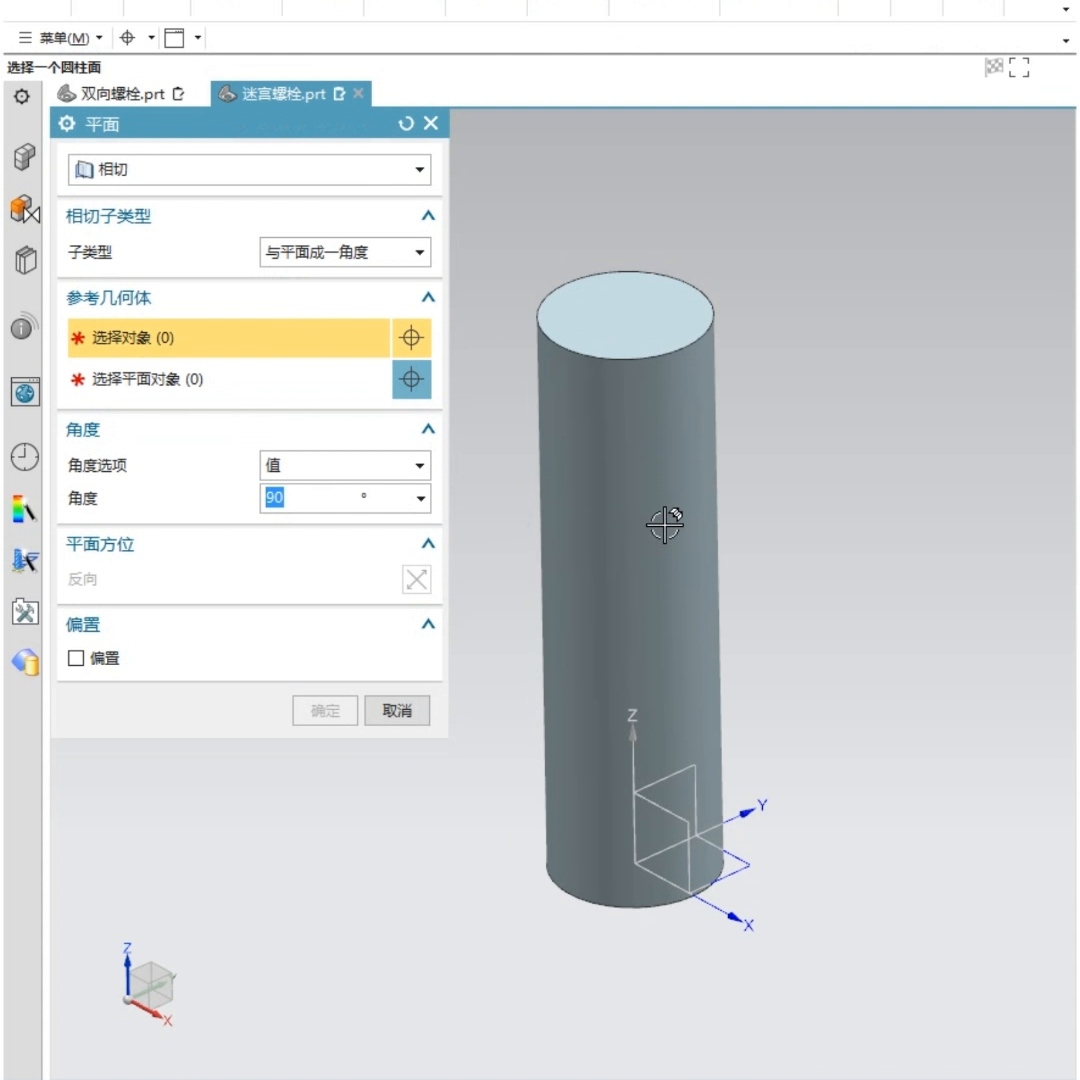Collapse the 相切子类型 section
The height and width of the screenshot is (1080, 1080).
tap(428, 216)
